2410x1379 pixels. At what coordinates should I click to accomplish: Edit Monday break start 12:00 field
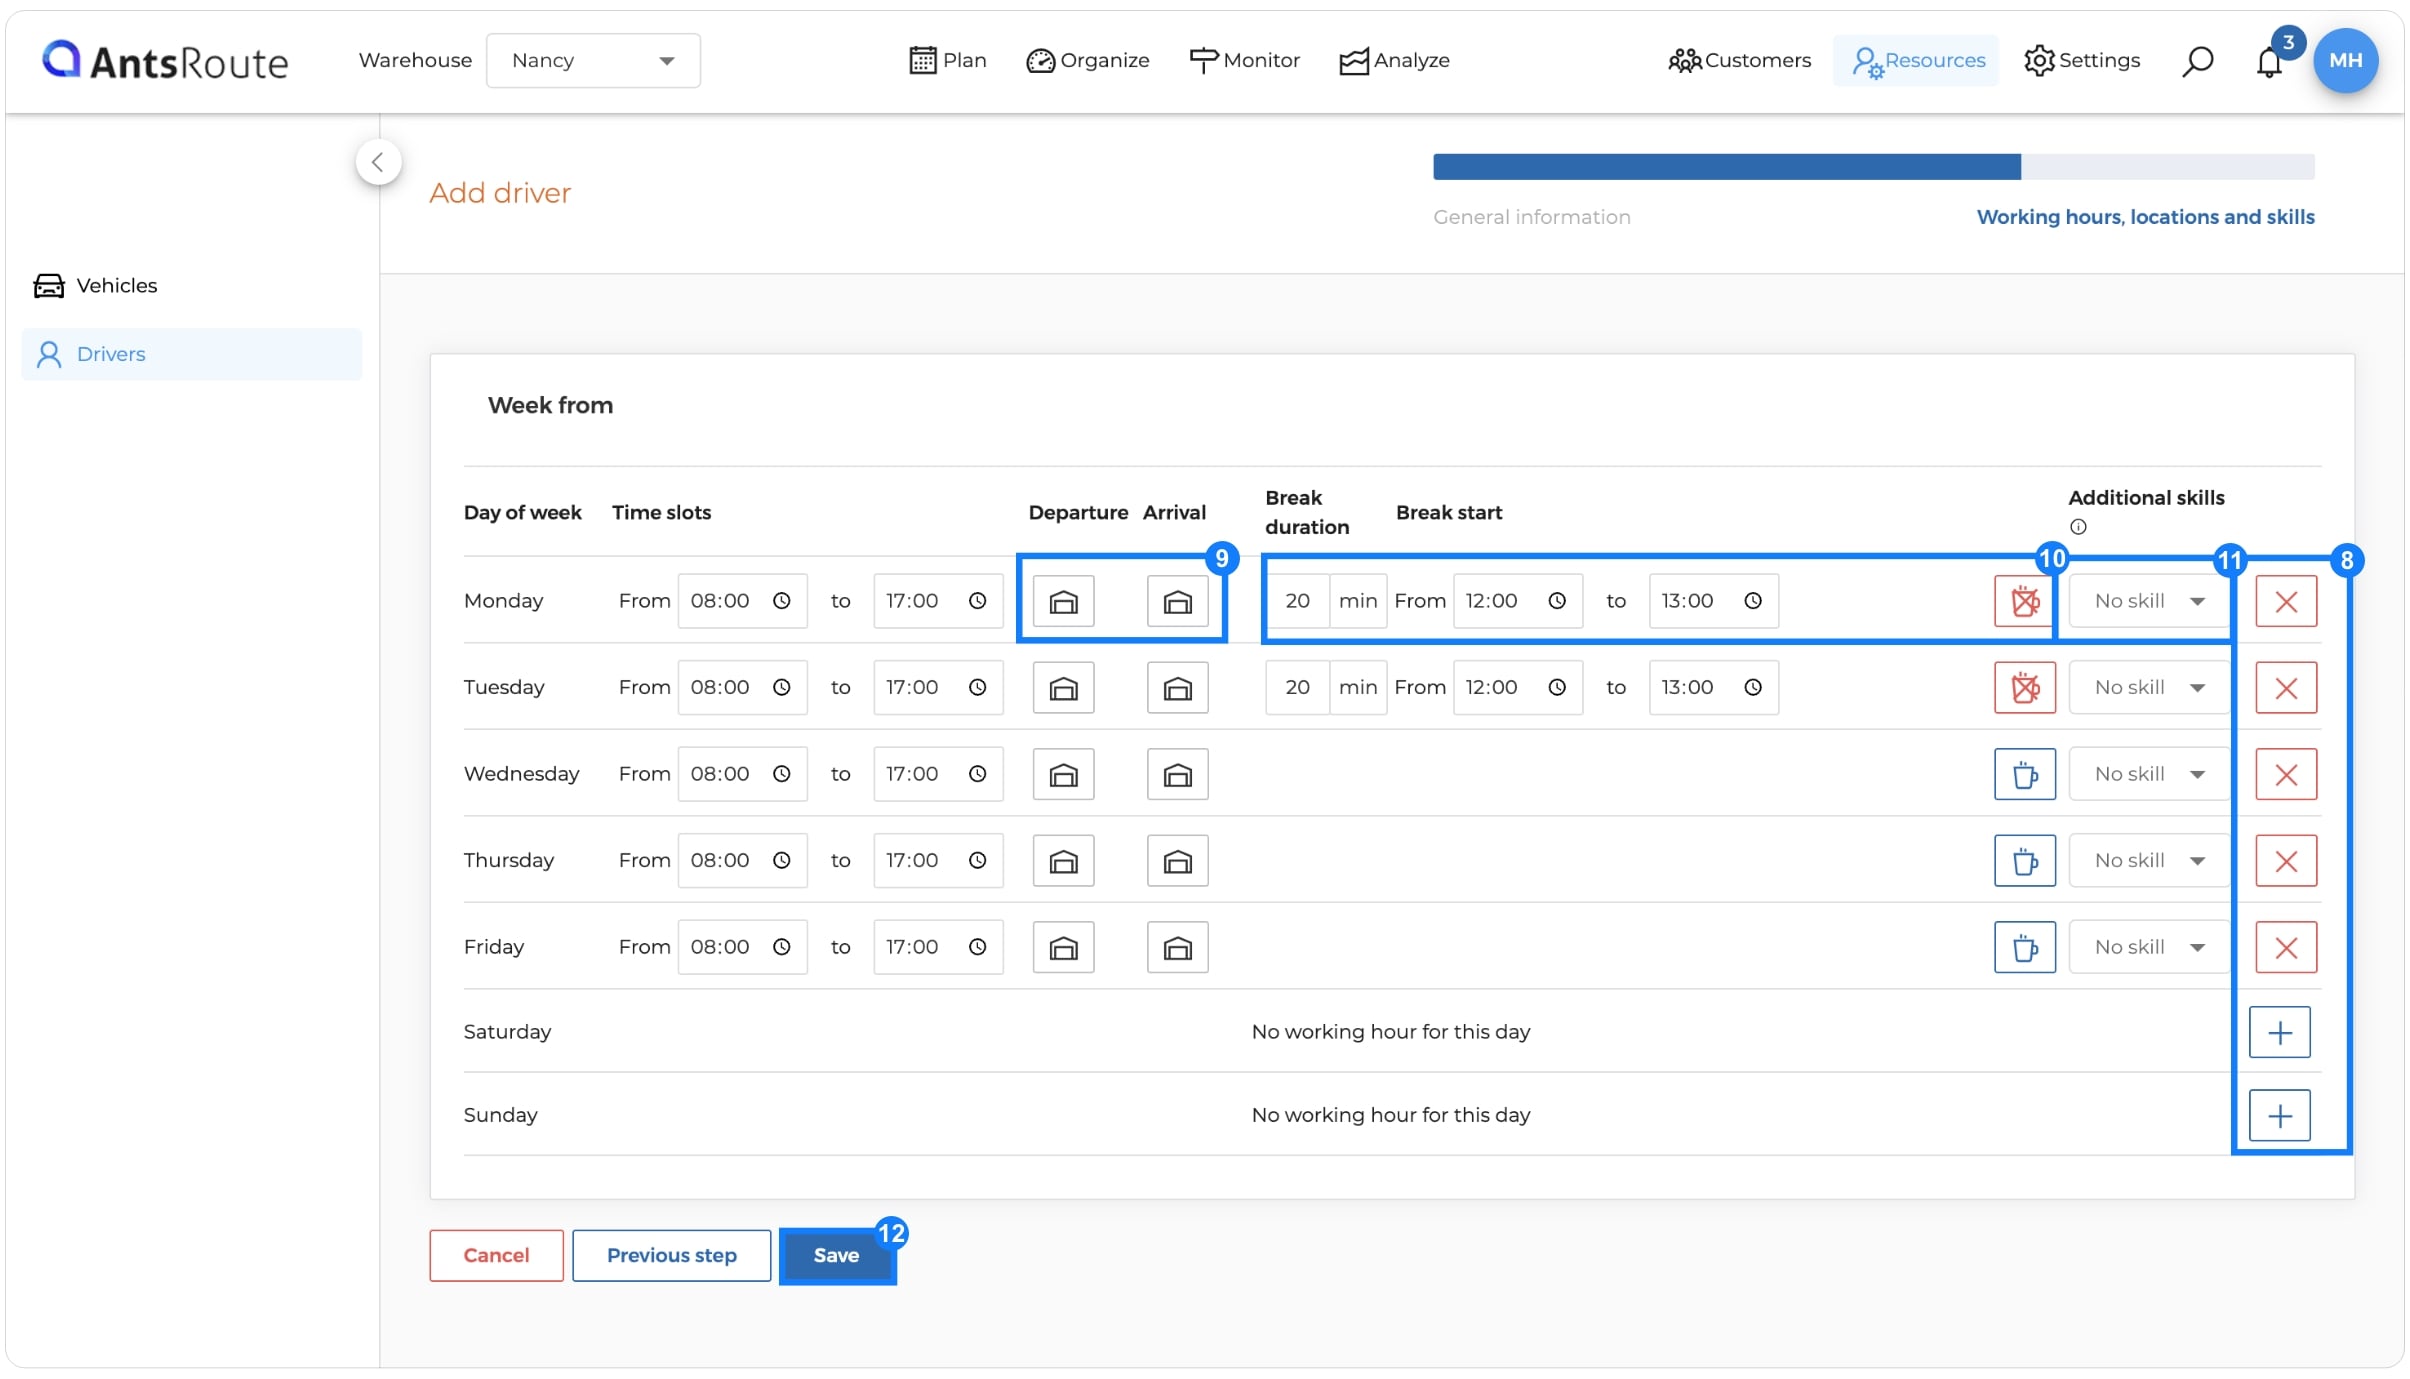click(1517, 601)
